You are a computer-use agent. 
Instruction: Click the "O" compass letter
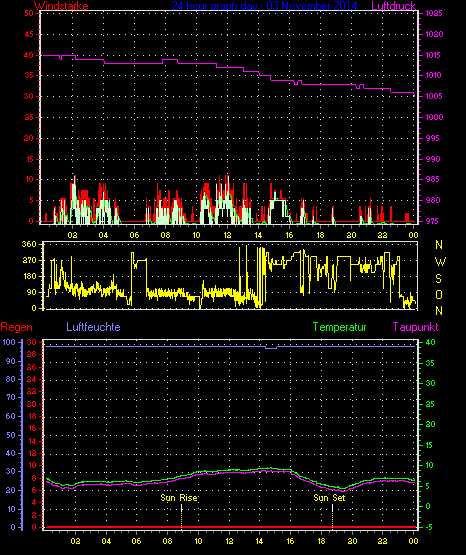tap(439, 294)
